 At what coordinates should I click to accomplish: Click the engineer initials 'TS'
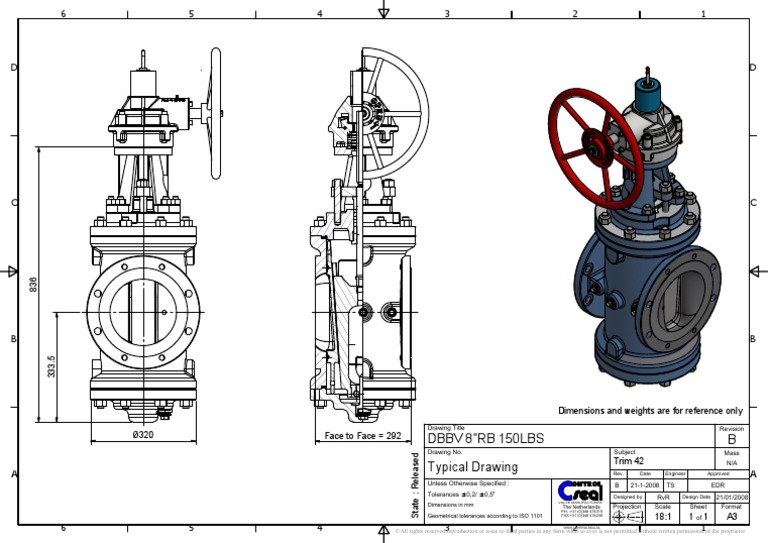pyautogui.click(x=670, y=485)
